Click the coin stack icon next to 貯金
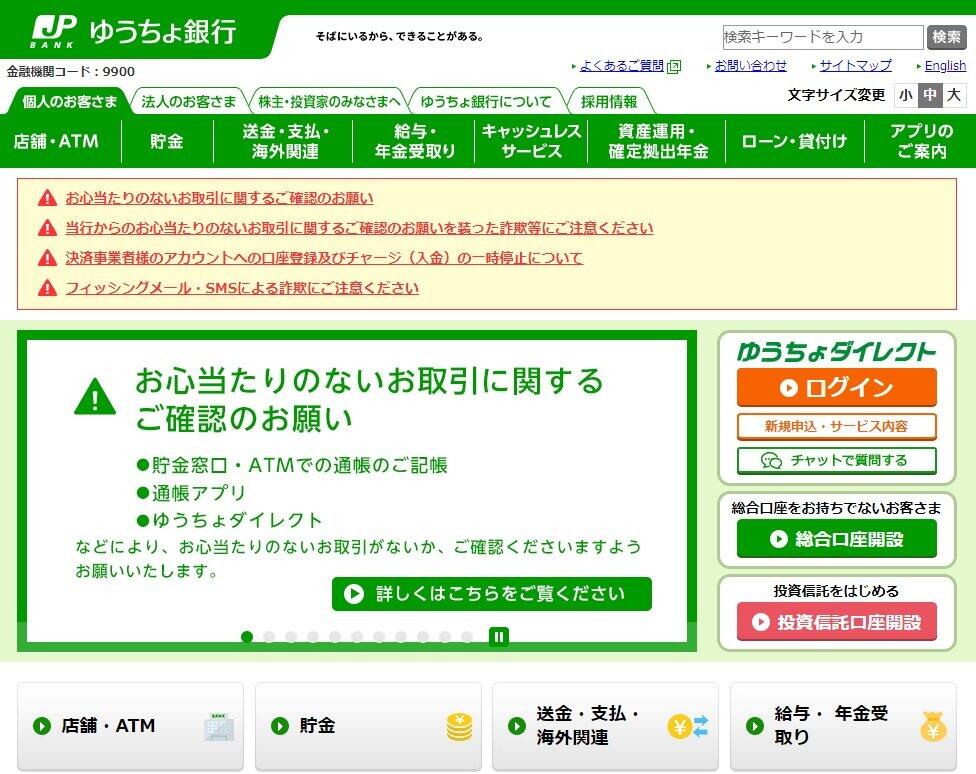976x774 pixels. click(458, 725)
